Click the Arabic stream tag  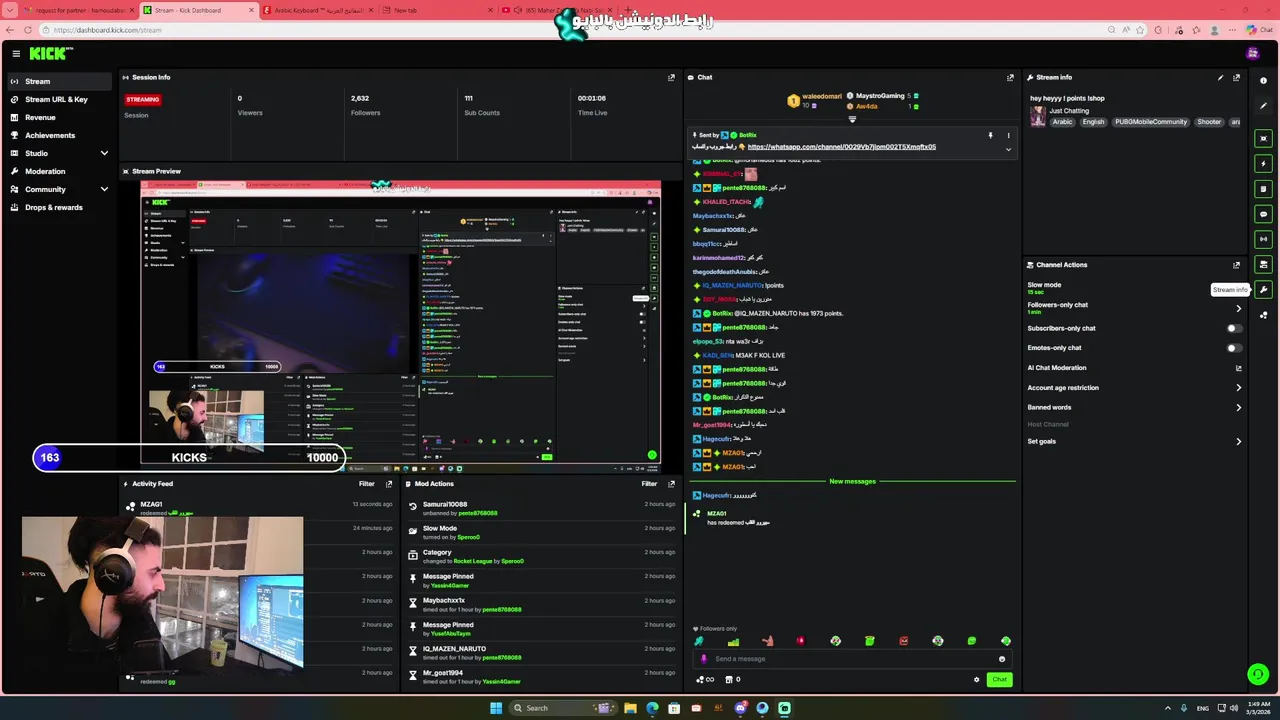pyautogui.click(x=1062, y=122)
